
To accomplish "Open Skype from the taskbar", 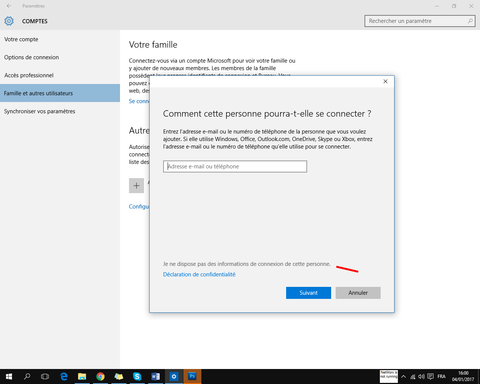I will pos(137,376).
